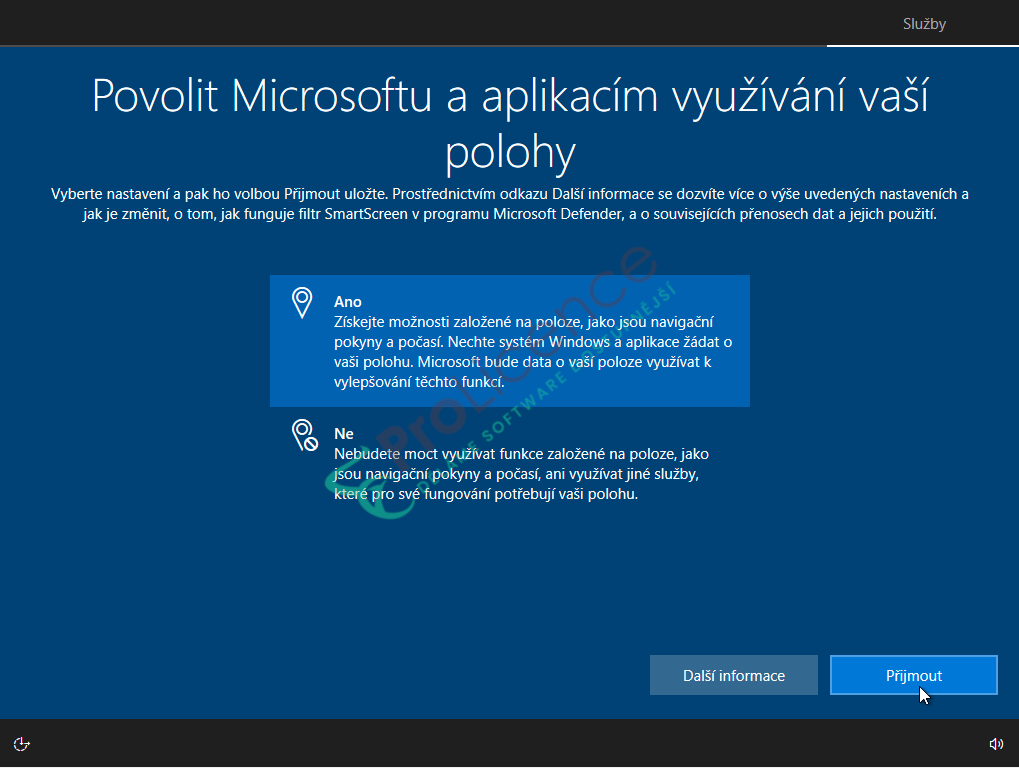Open Další informace
This screenshot has width=1019, height=768.
click(734, 675)
